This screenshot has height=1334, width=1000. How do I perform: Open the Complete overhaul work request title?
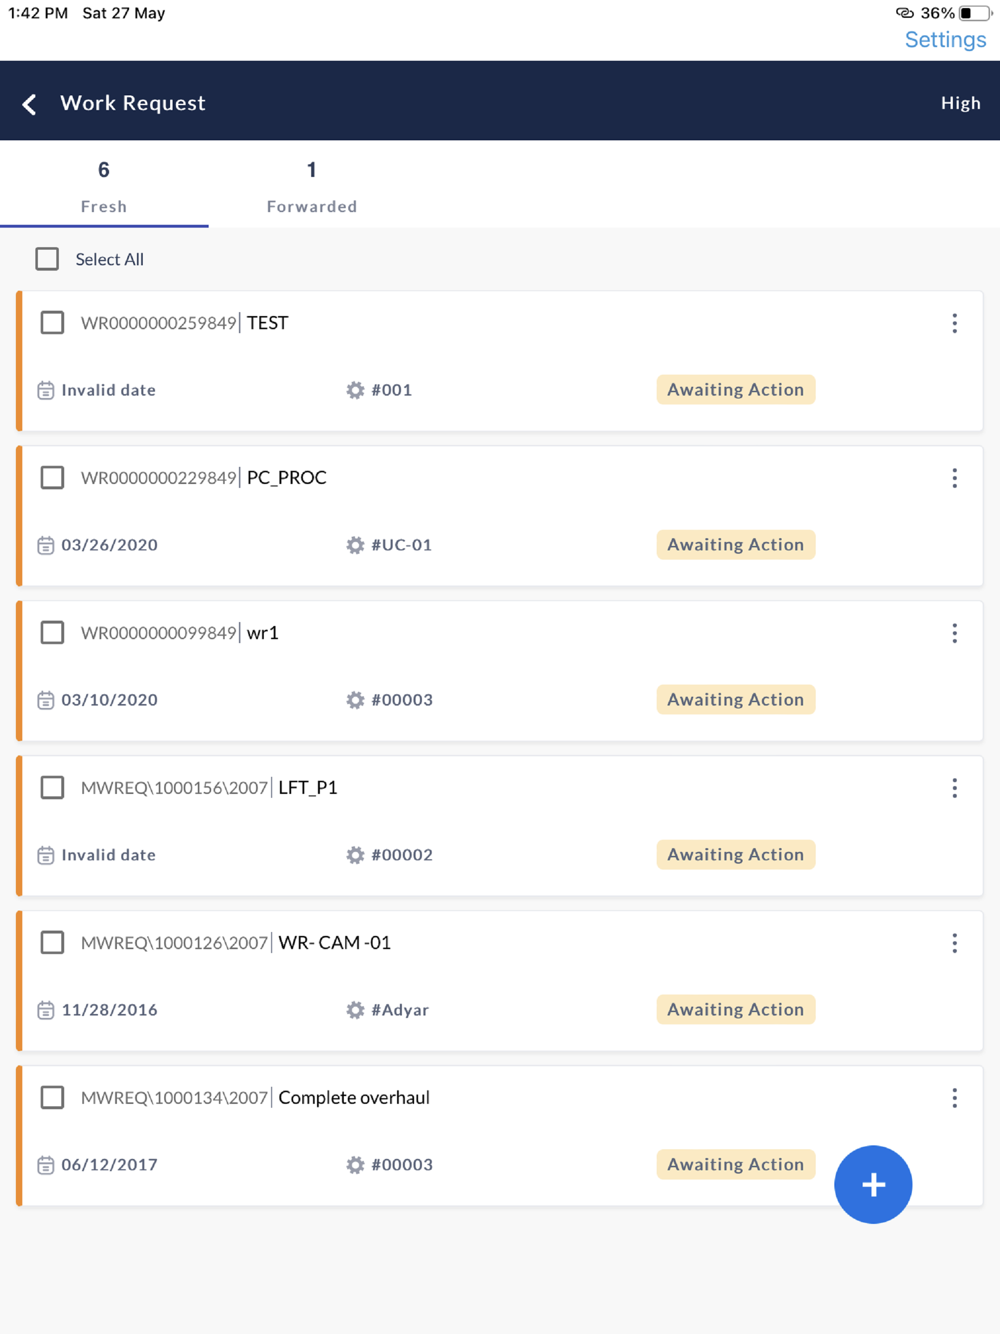[354, 1098]
